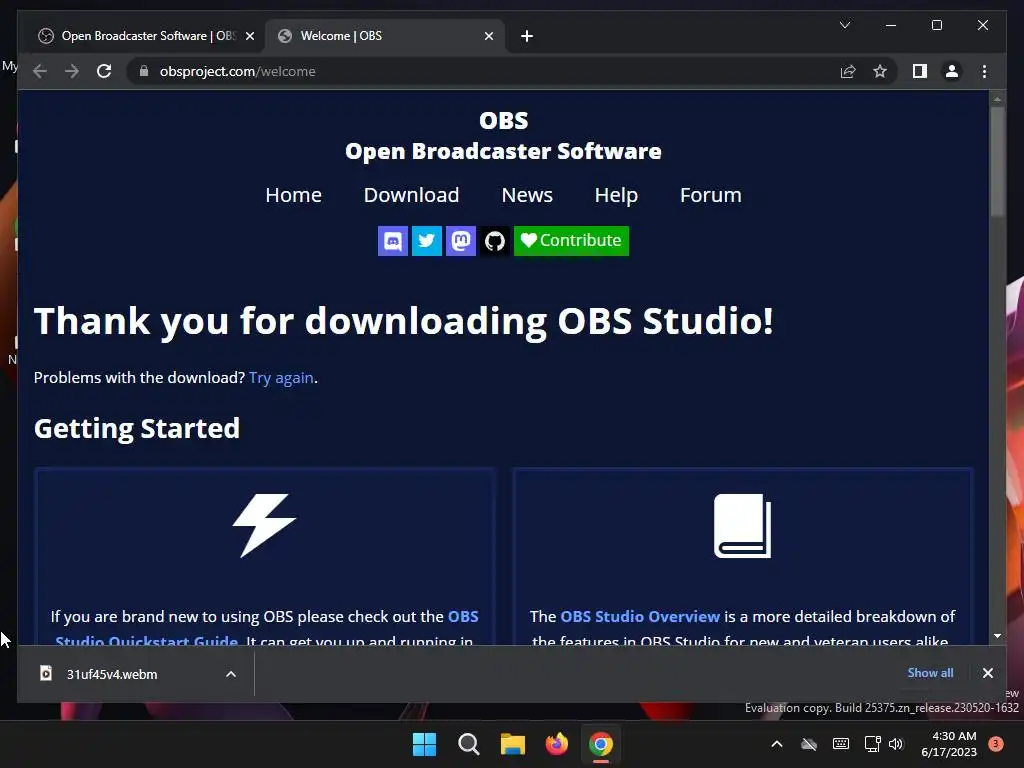Click the Chrome taskbar icon
Viewport: 1024px width, 768px height.
601,744
